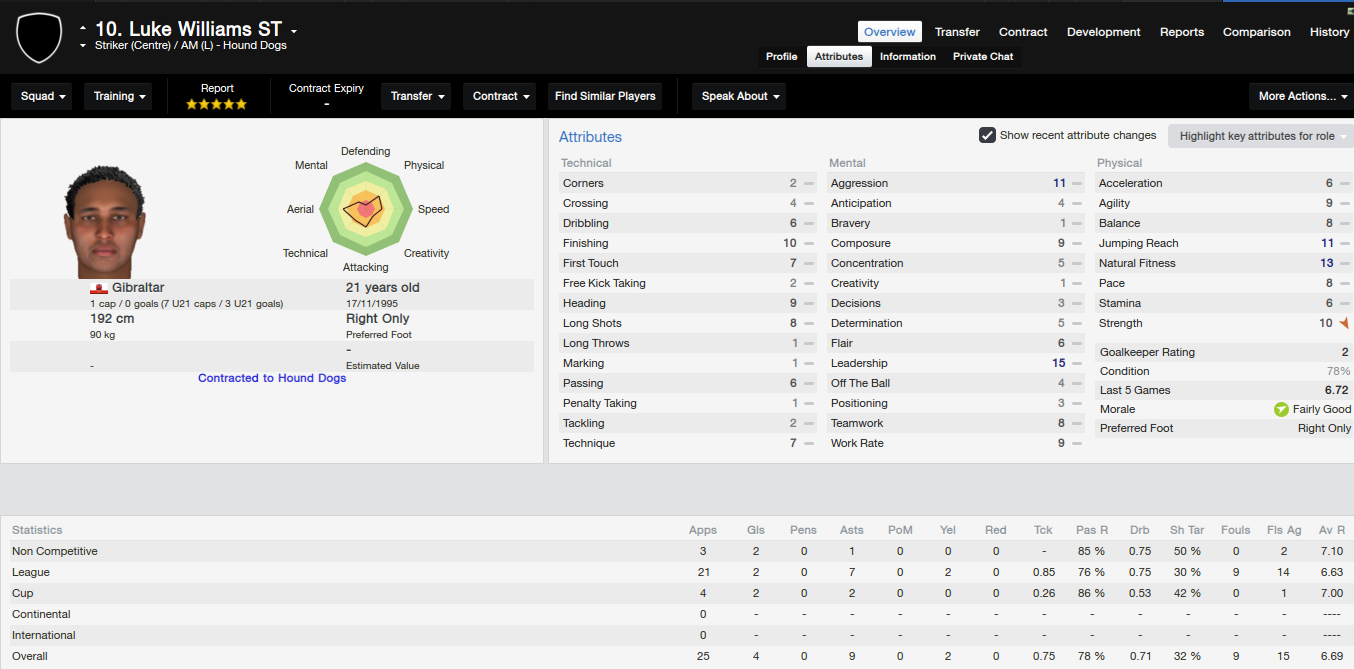Open Highlight key attributes for role dropdown

1260,136
